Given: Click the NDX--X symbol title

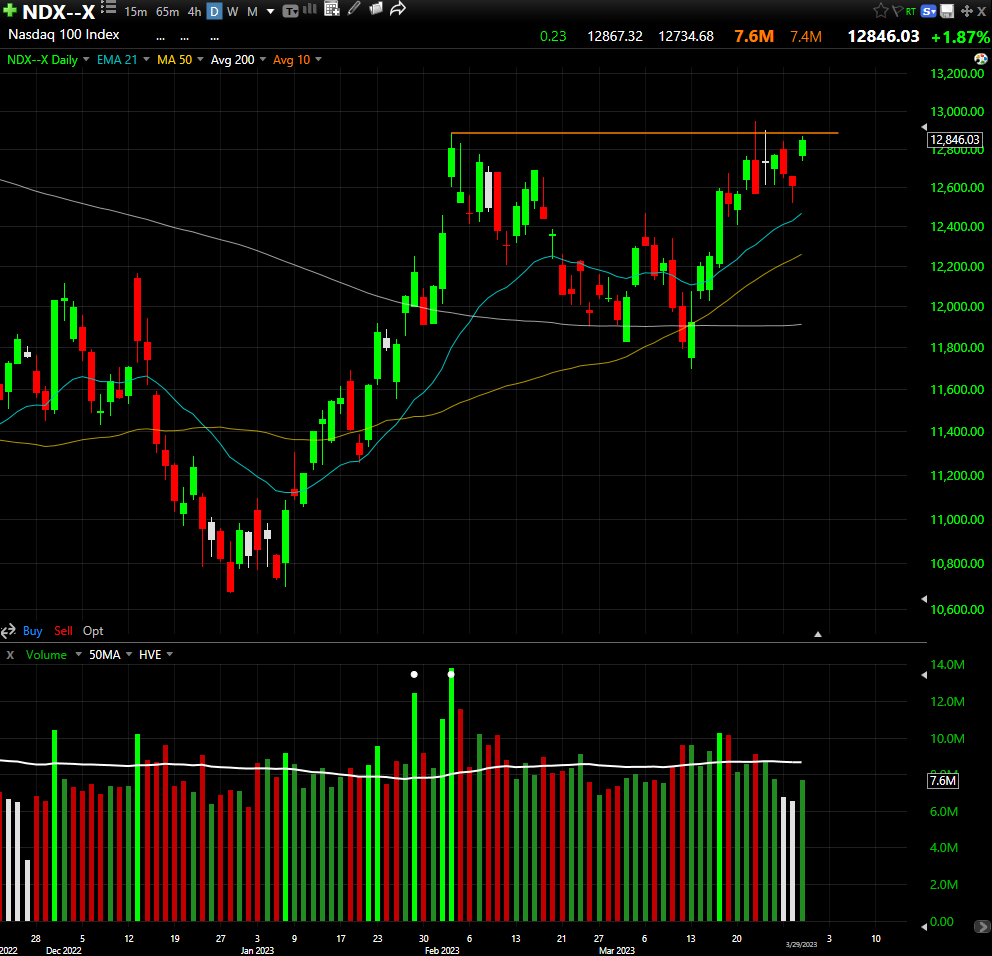Looking at the screenshot, I should pos(59,11).
